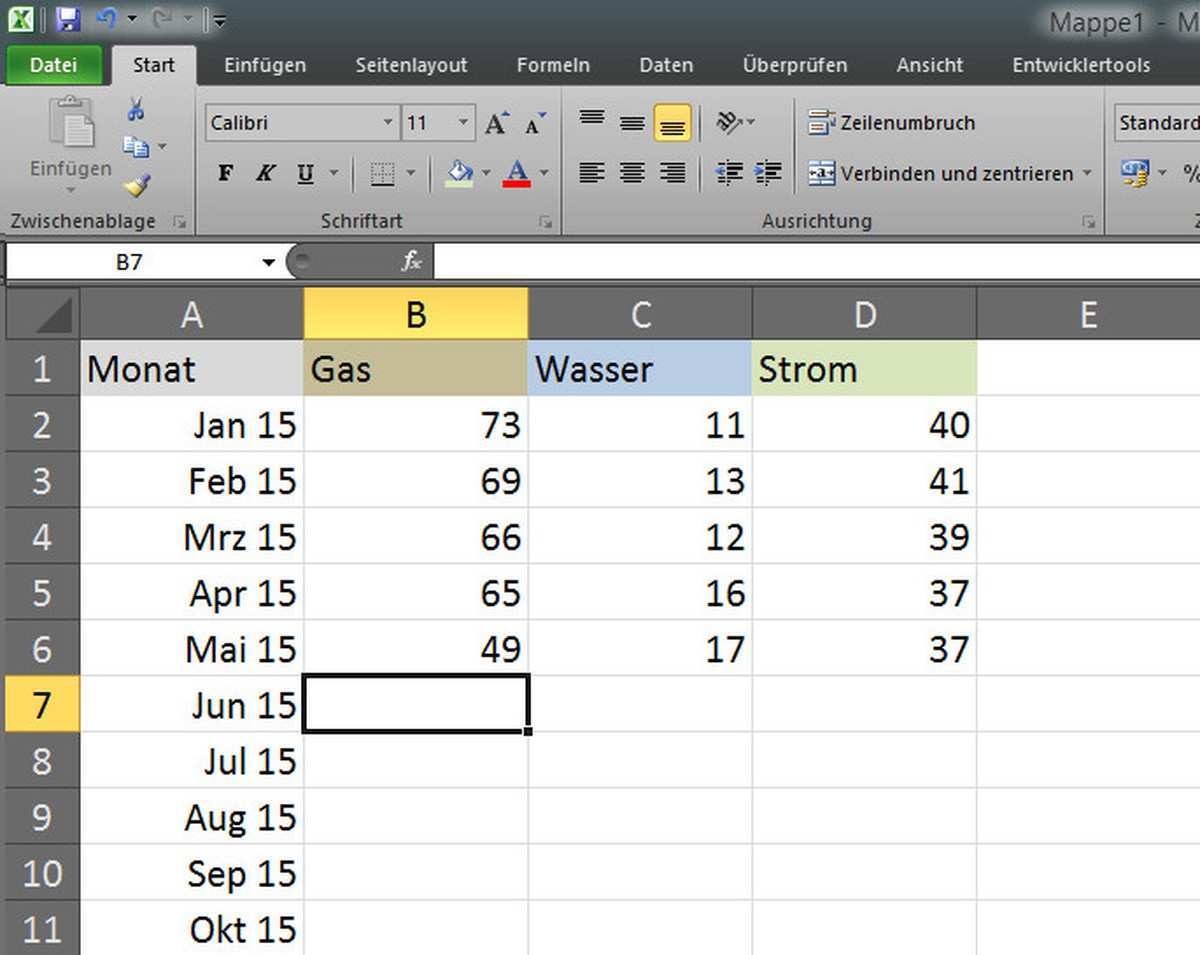The image size is (1200, 955).
Task: Toggle italic formatting (K button)
Action: (265, 173)
